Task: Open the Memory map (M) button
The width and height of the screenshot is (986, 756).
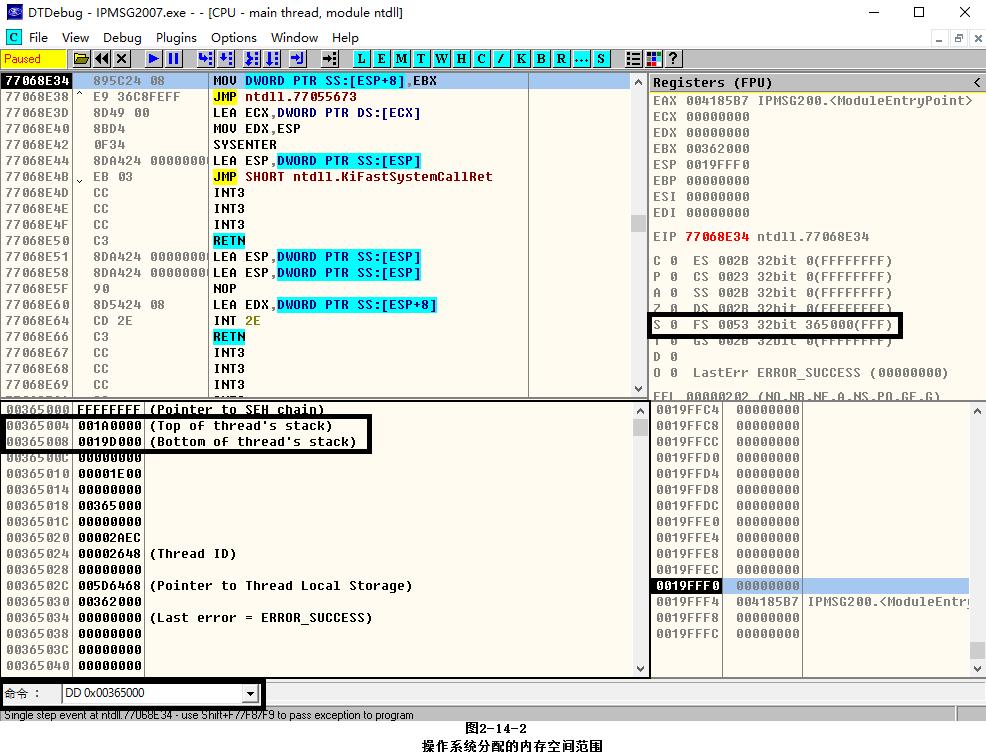Action: 401,59
